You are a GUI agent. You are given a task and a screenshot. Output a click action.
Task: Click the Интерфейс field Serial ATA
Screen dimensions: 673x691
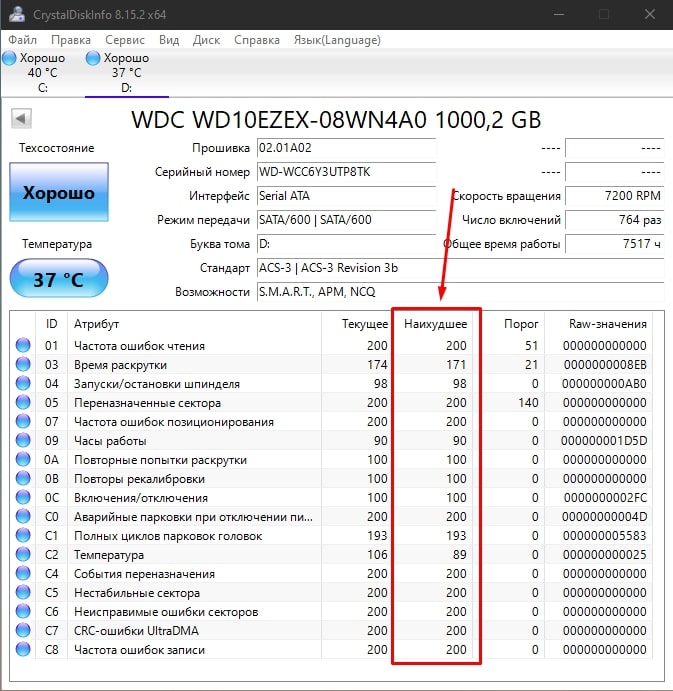coord(346,196)
